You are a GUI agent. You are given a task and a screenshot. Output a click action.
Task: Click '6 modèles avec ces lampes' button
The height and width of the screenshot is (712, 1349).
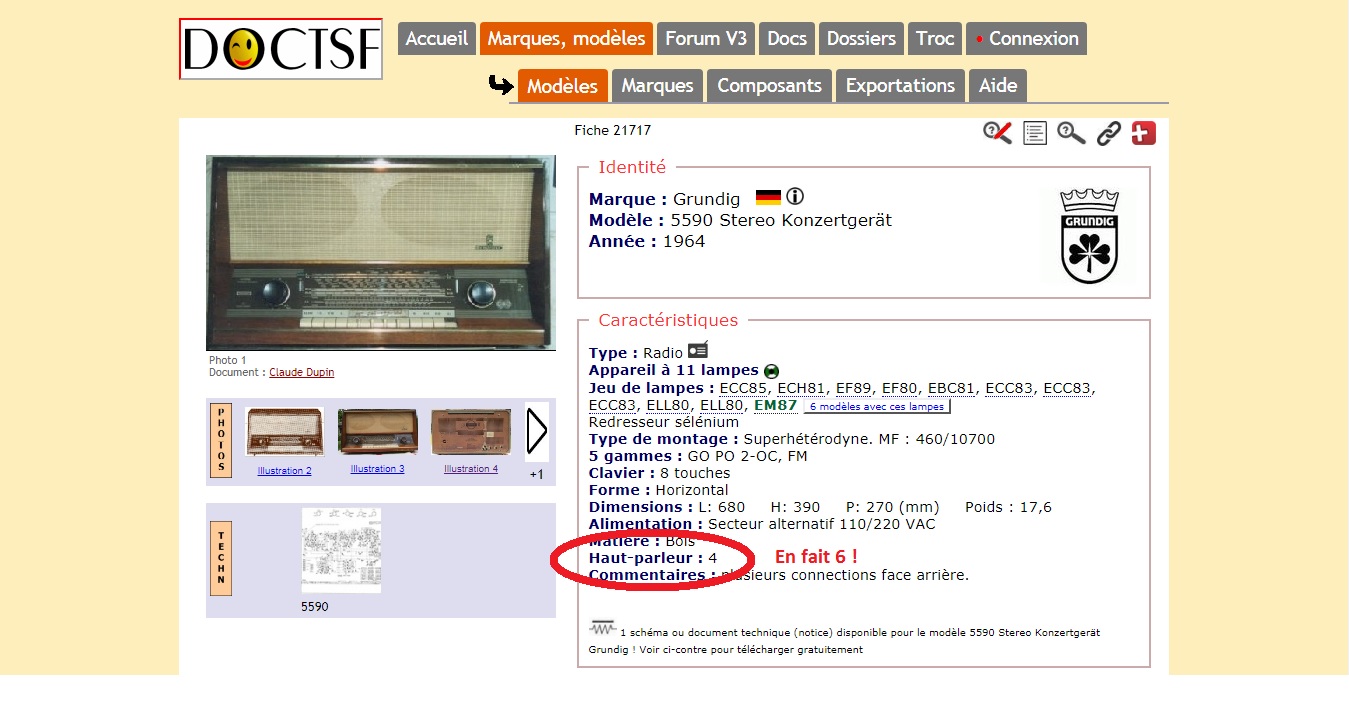(877, 407)
